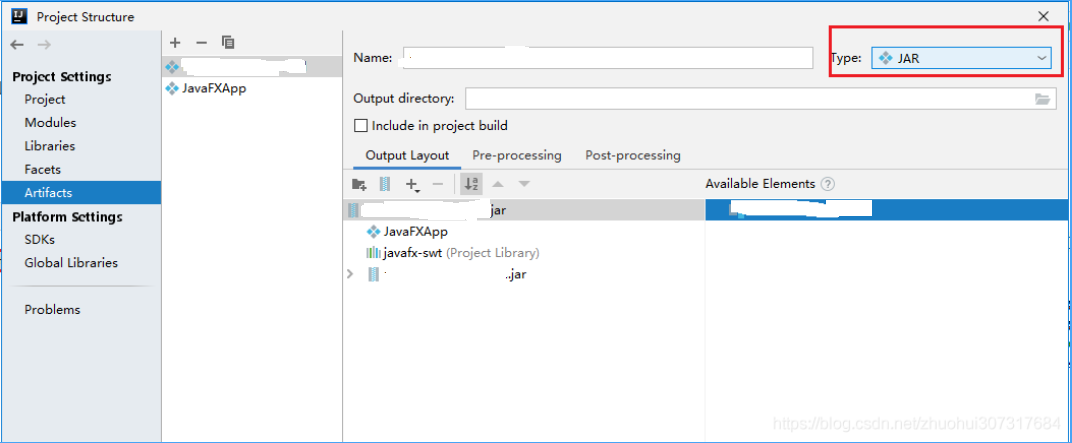This screenshot has width=1072, height=443.
Task: Select javafx-swt Project Library entry
Action: tap(453, 253)
